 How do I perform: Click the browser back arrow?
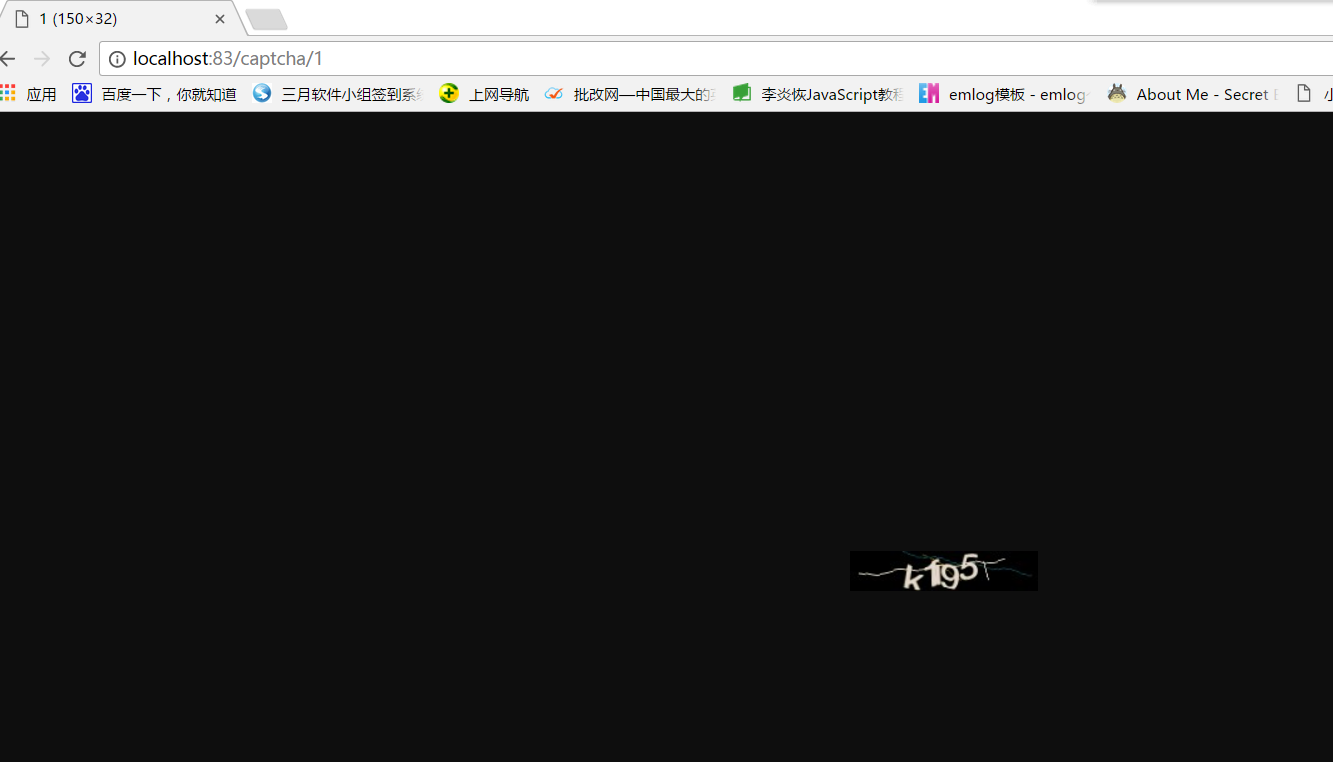click(8, 59)
